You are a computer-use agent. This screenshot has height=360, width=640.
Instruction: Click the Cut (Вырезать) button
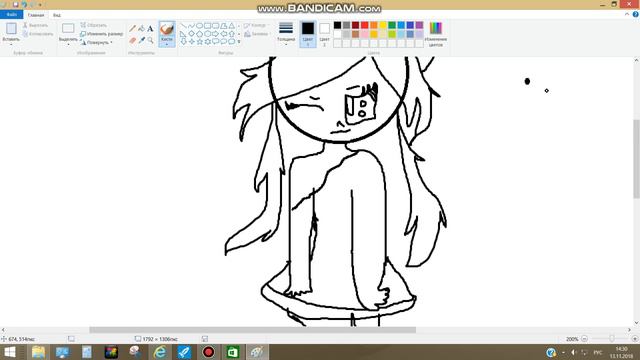click(36, 25)
